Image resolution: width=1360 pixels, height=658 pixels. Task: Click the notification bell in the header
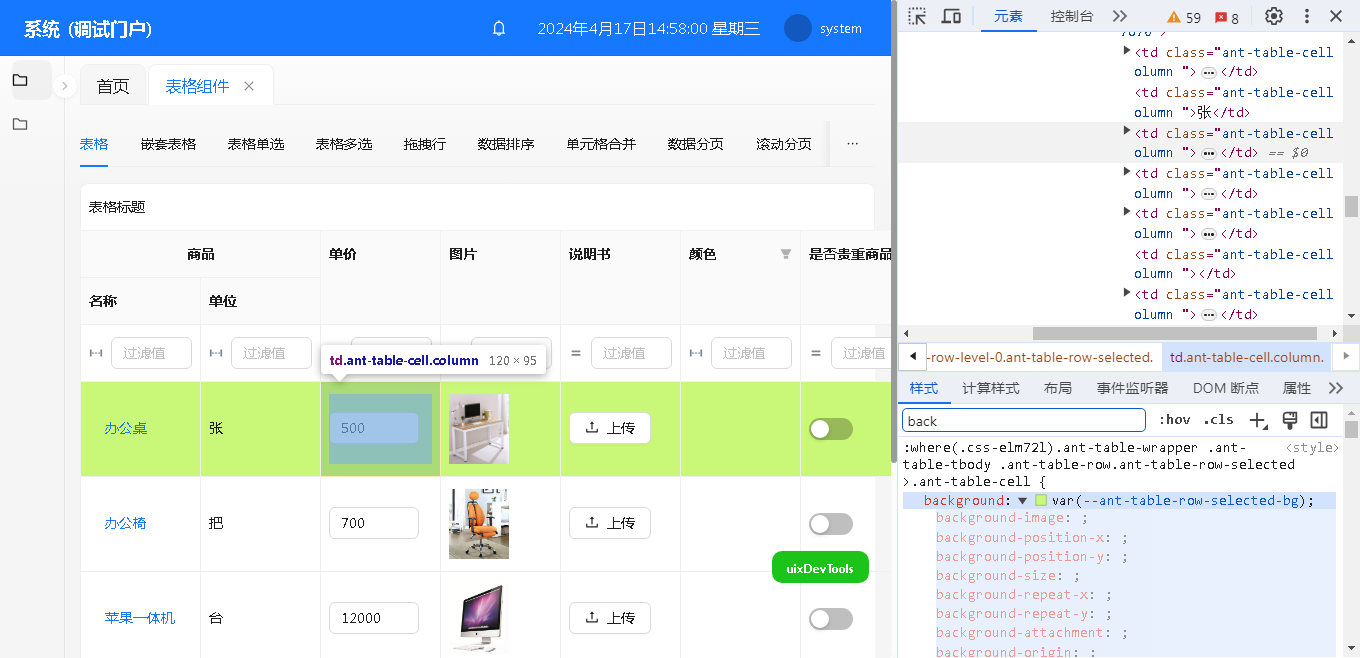point(499,29)
